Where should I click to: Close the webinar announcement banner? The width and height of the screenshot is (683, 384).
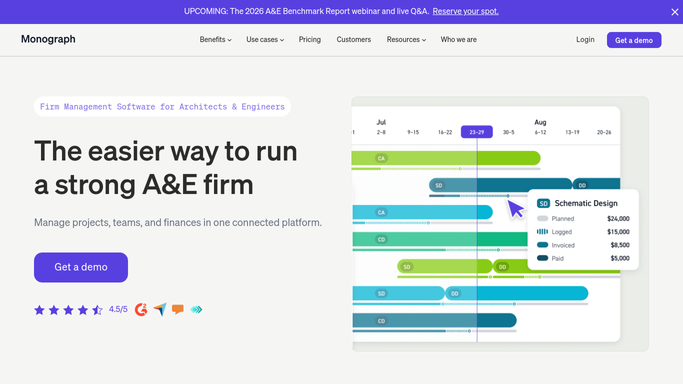(675, 12)
